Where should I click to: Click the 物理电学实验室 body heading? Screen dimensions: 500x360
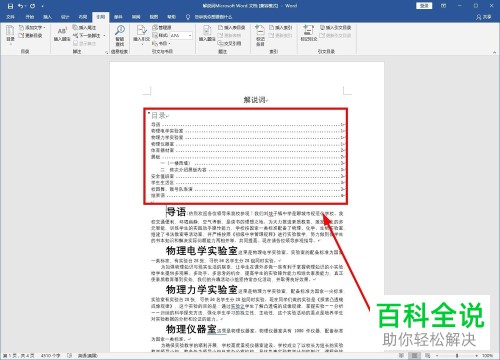pos(201,250)
